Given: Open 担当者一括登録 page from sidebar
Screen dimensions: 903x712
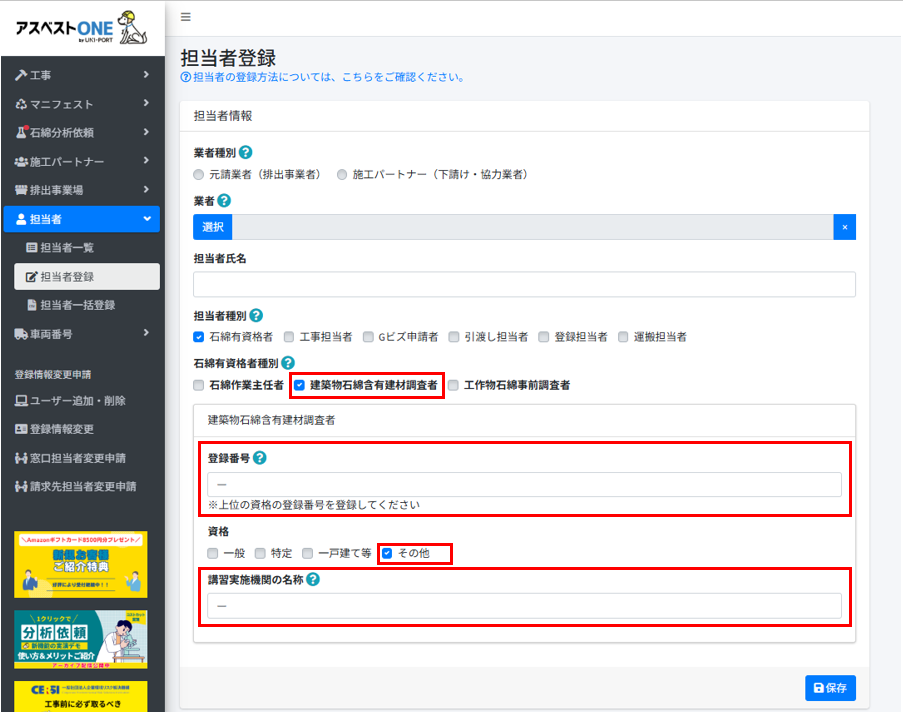Looking at the screenshot, I should click(x=77, y=305).
